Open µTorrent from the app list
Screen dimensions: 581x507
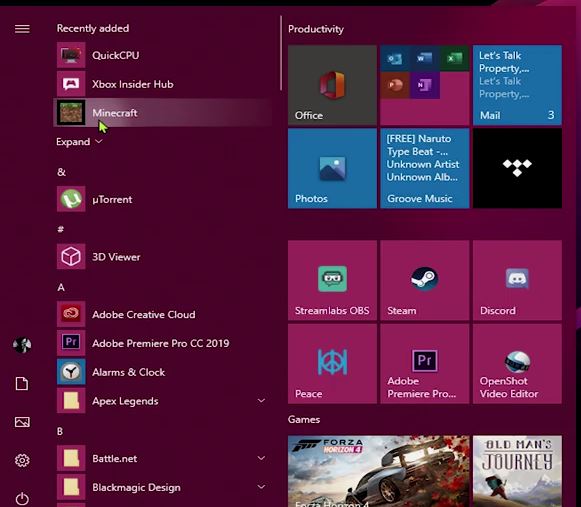163,199
